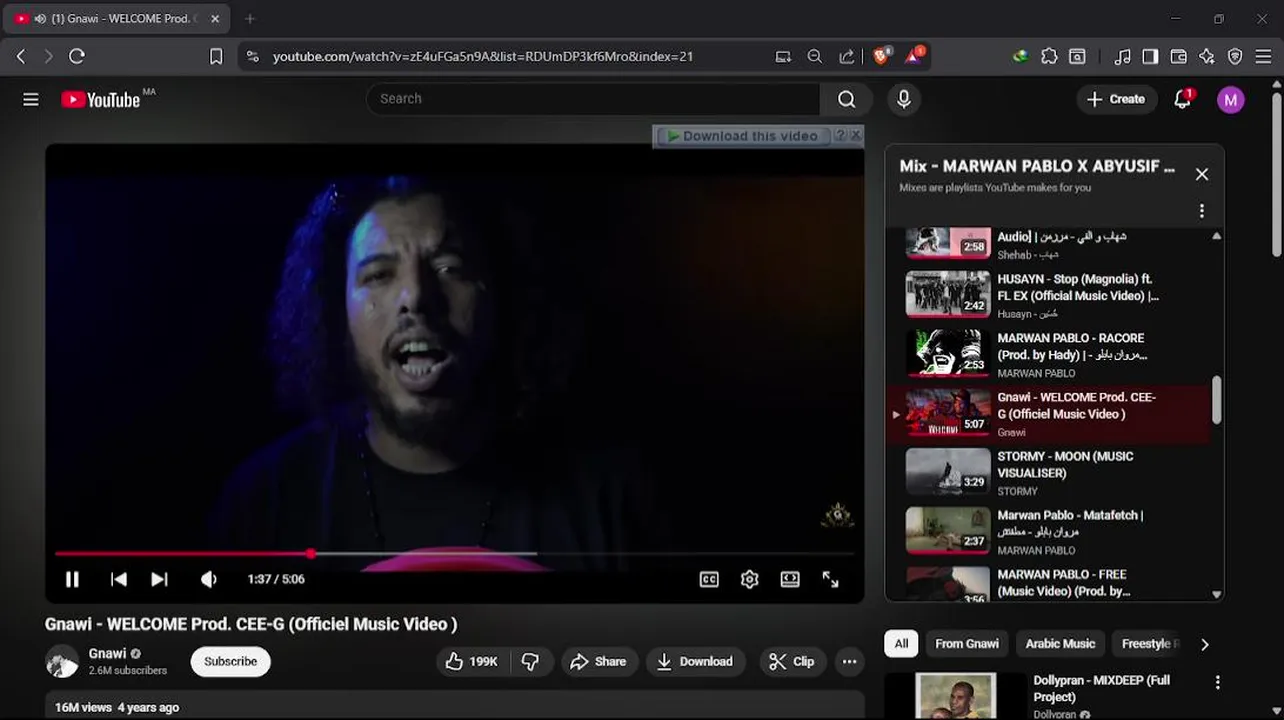1284x720 pixels.
Task: Seek on the video progress bar
Action: 455,553
